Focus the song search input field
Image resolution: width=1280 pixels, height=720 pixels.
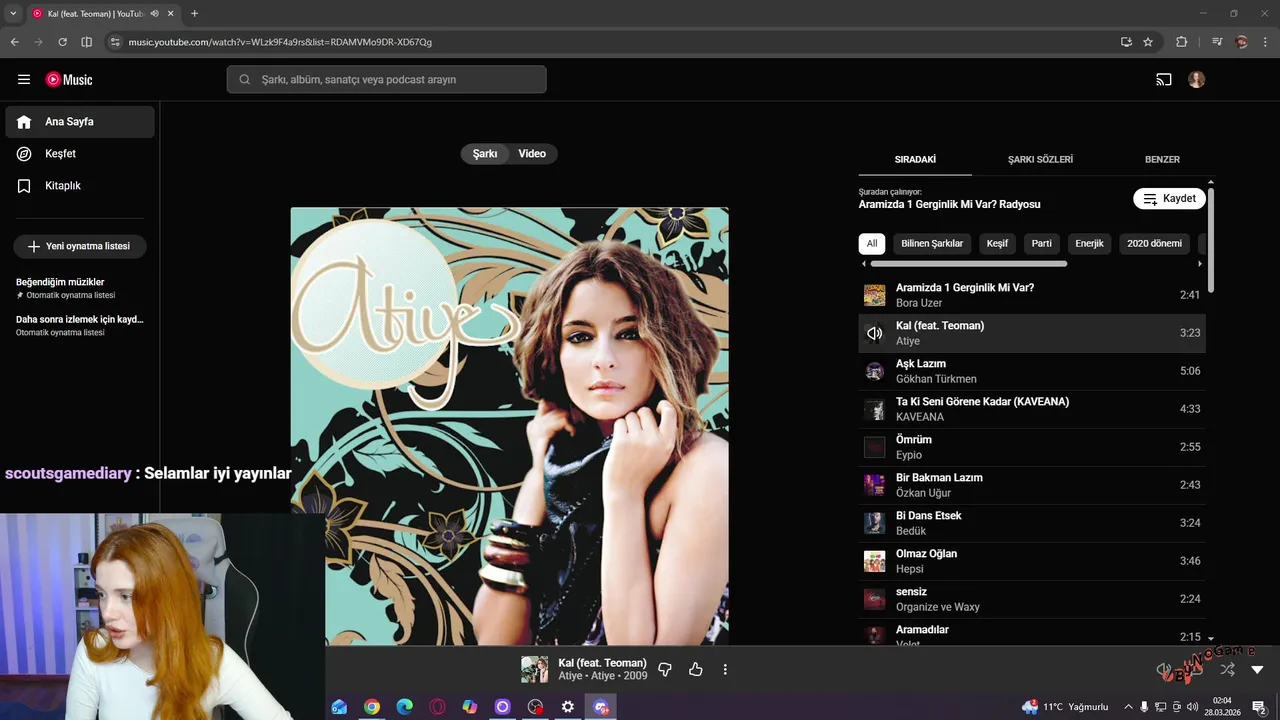pyautogui.click(x=386, y=80)
